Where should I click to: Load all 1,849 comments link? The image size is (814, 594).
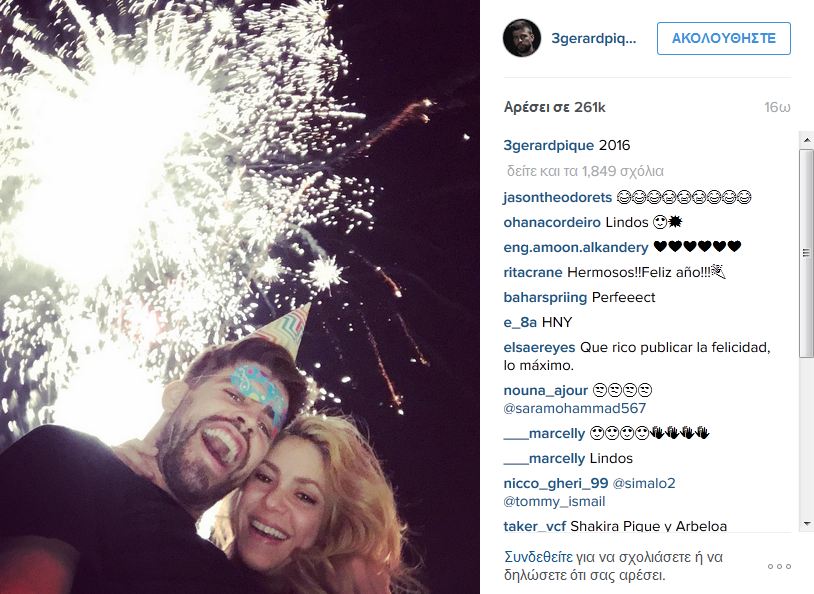coord(585,171)
